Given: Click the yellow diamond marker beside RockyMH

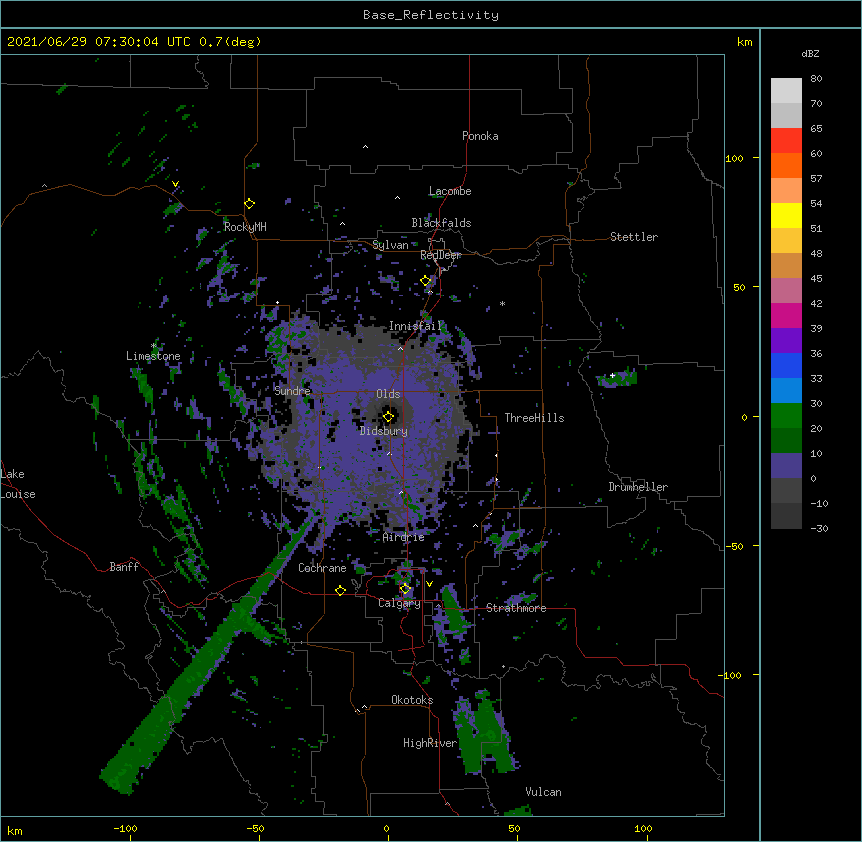Looking at the screenshot, I should 249,204.
